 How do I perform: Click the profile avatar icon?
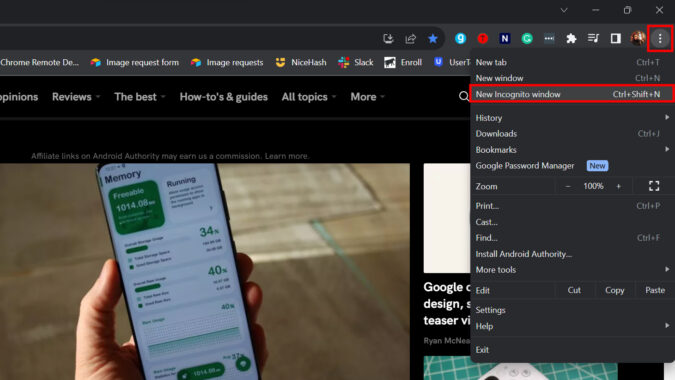tap(638, 38)
